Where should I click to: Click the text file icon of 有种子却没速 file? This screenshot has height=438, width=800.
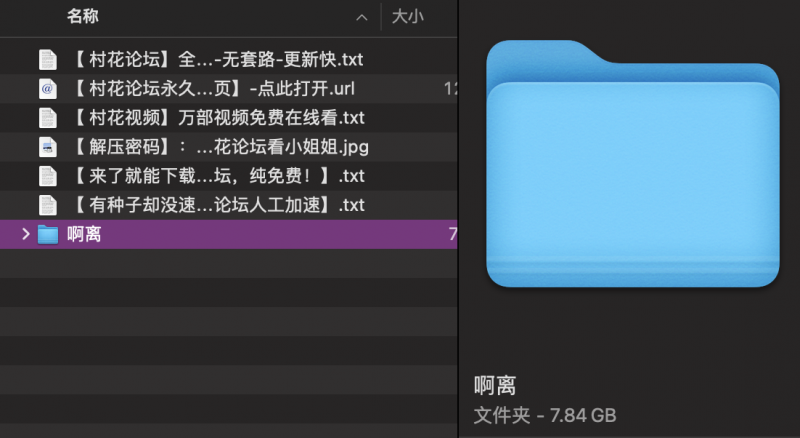click(47, 206)
